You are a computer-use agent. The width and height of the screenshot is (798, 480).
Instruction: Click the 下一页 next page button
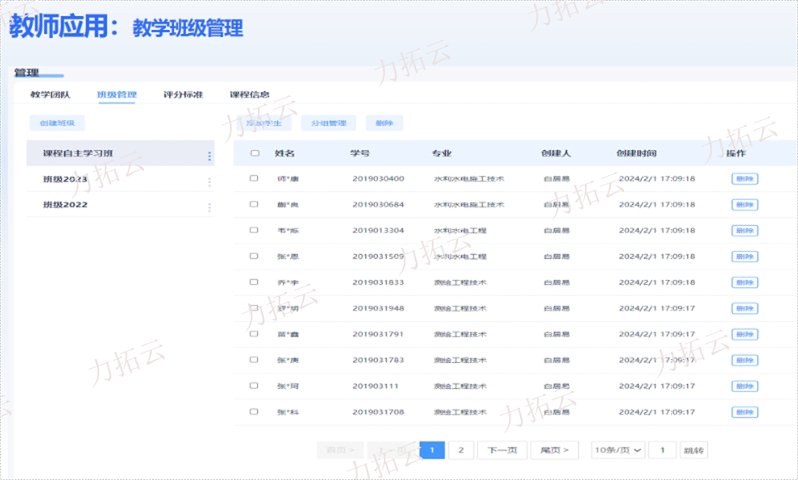click(502, 450)
